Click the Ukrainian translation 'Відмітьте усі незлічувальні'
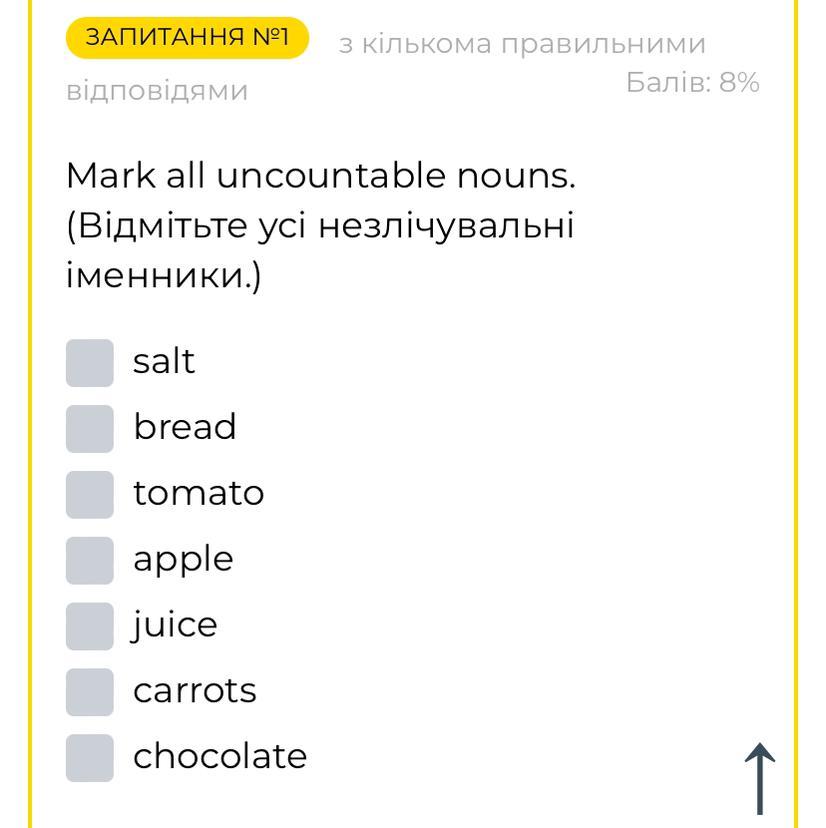The height and width of the screenshot is (828, 826). pyautogui.click(x=320, y=226)
